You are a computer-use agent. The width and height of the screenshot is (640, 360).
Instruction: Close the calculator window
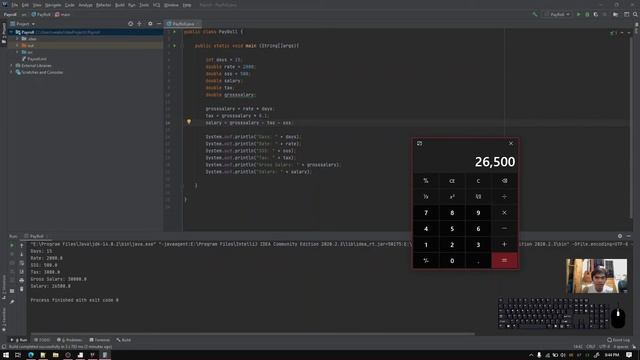tap(511, 144)
